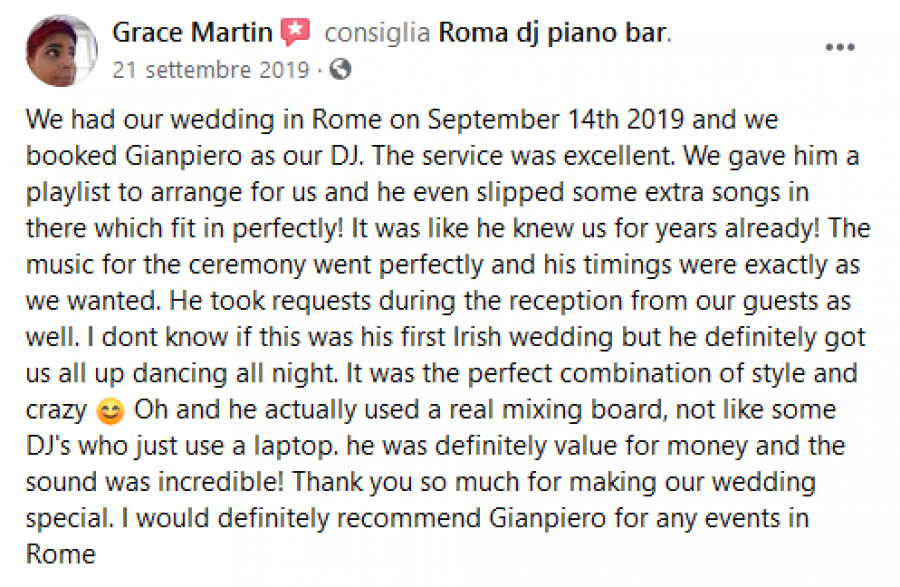This screenshot has height=587, width=900.
Task: Click "September 14th 2019" in the review text
Action: [555, 120]
